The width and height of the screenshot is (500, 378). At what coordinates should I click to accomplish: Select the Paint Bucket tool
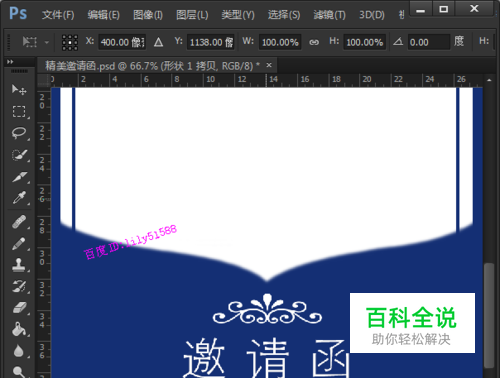tap(19, 329)
